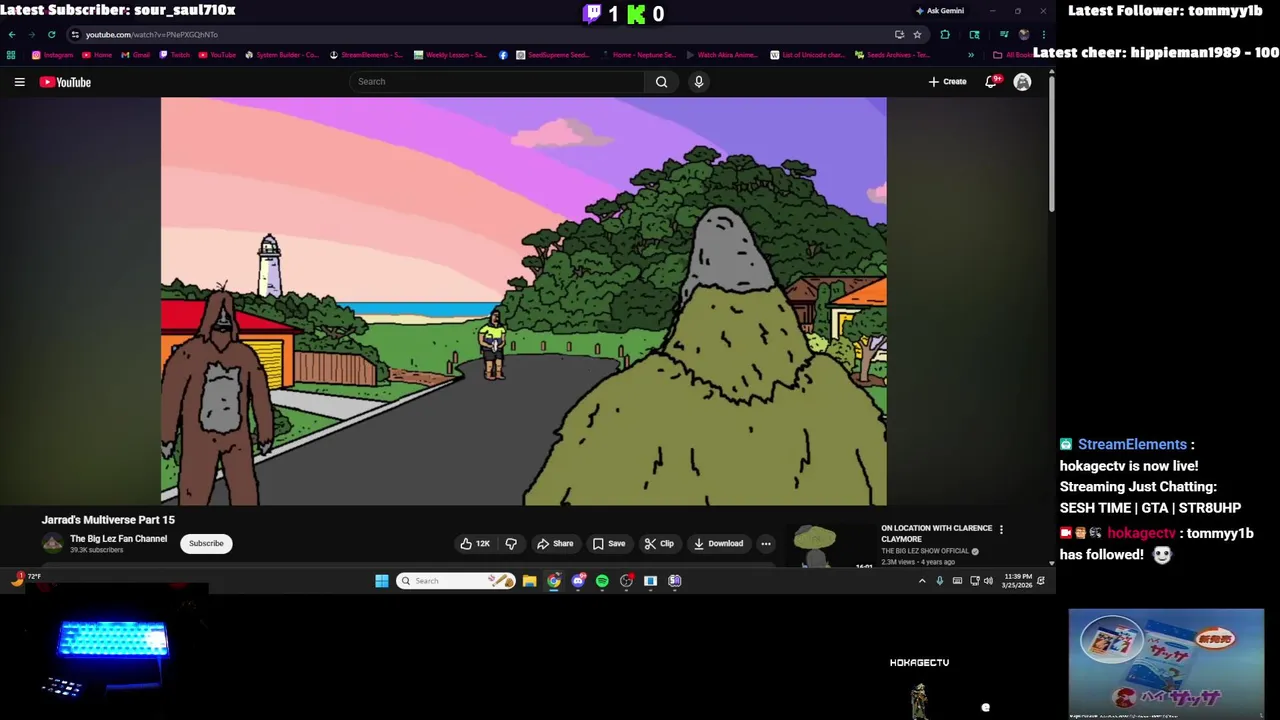This screenshot has width=1280, height=720.
Task: Open the YouTube account avatar menu
Action: [1022, 82]
